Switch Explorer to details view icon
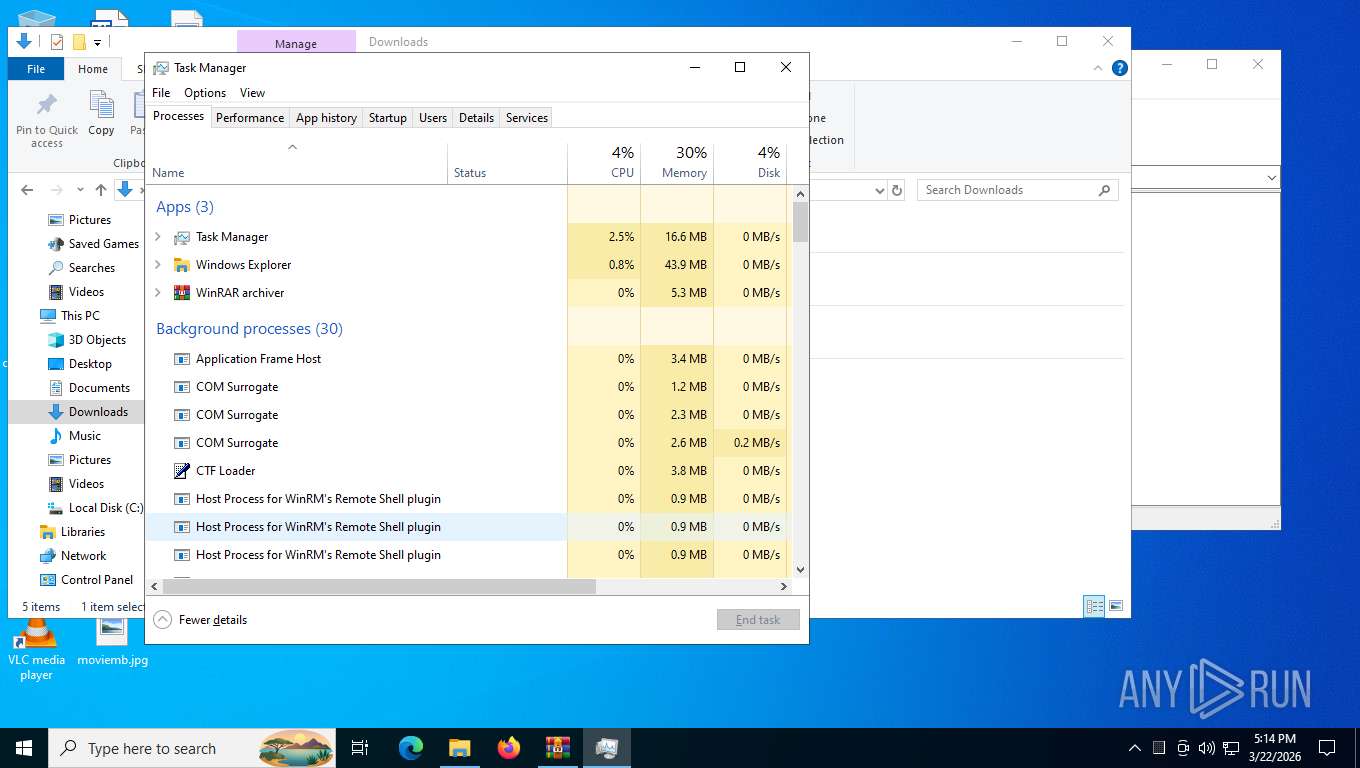Viewport: 1360px width, 768px height. coord(1095,606)
